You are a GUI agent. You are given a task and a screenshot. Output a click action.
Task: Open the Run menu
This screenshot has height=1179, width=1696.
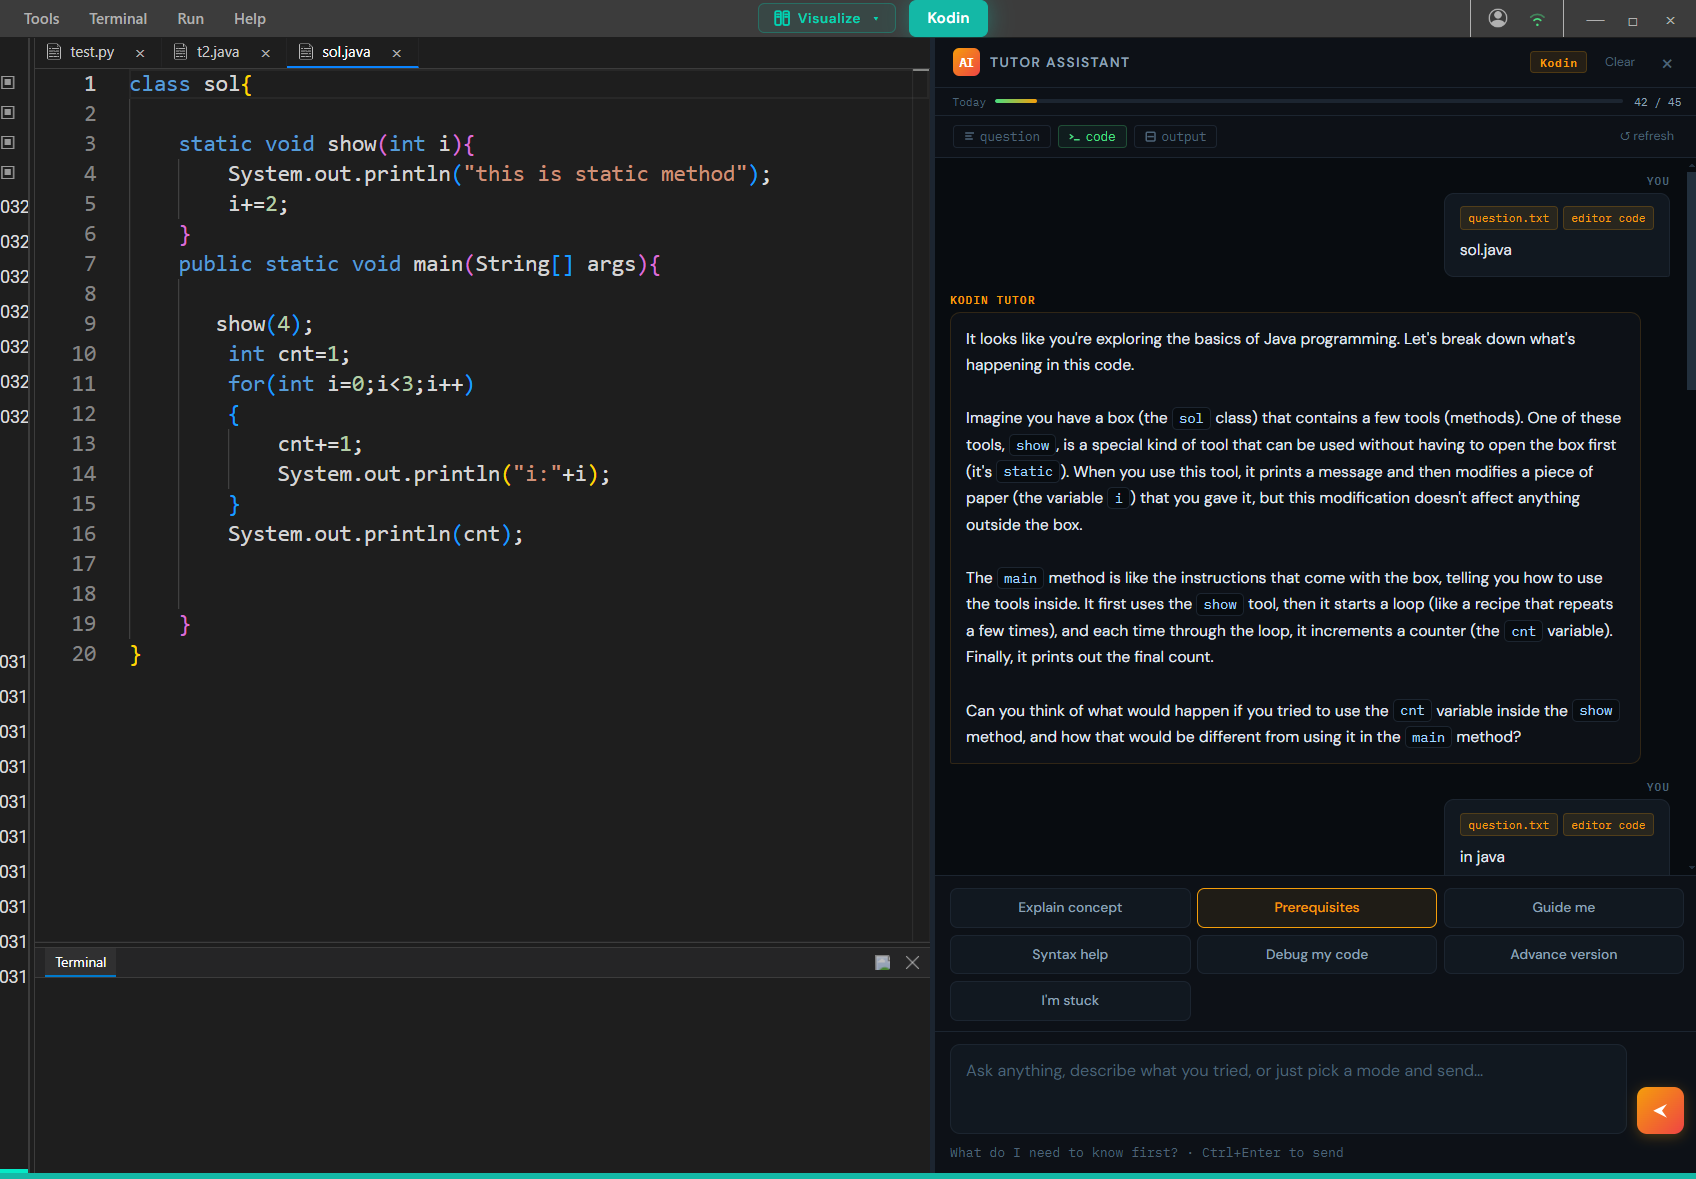pyautogui.click(x=190, y=18)
